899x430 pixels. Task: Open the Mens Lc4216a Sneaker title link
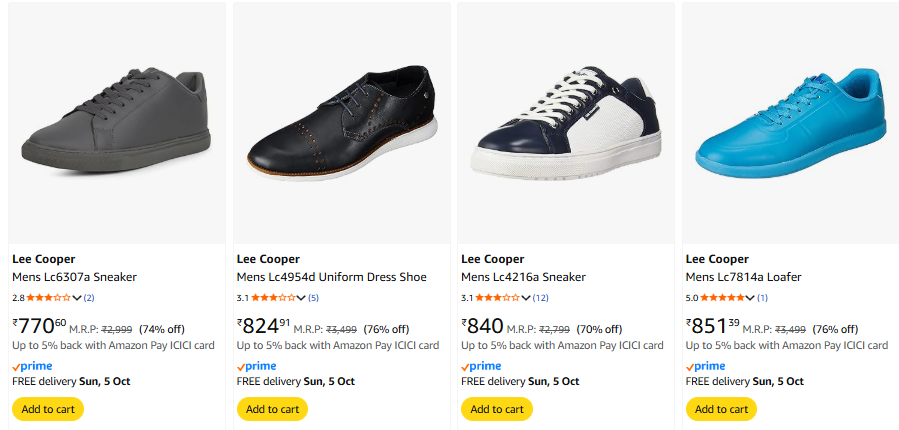point(523,277)
